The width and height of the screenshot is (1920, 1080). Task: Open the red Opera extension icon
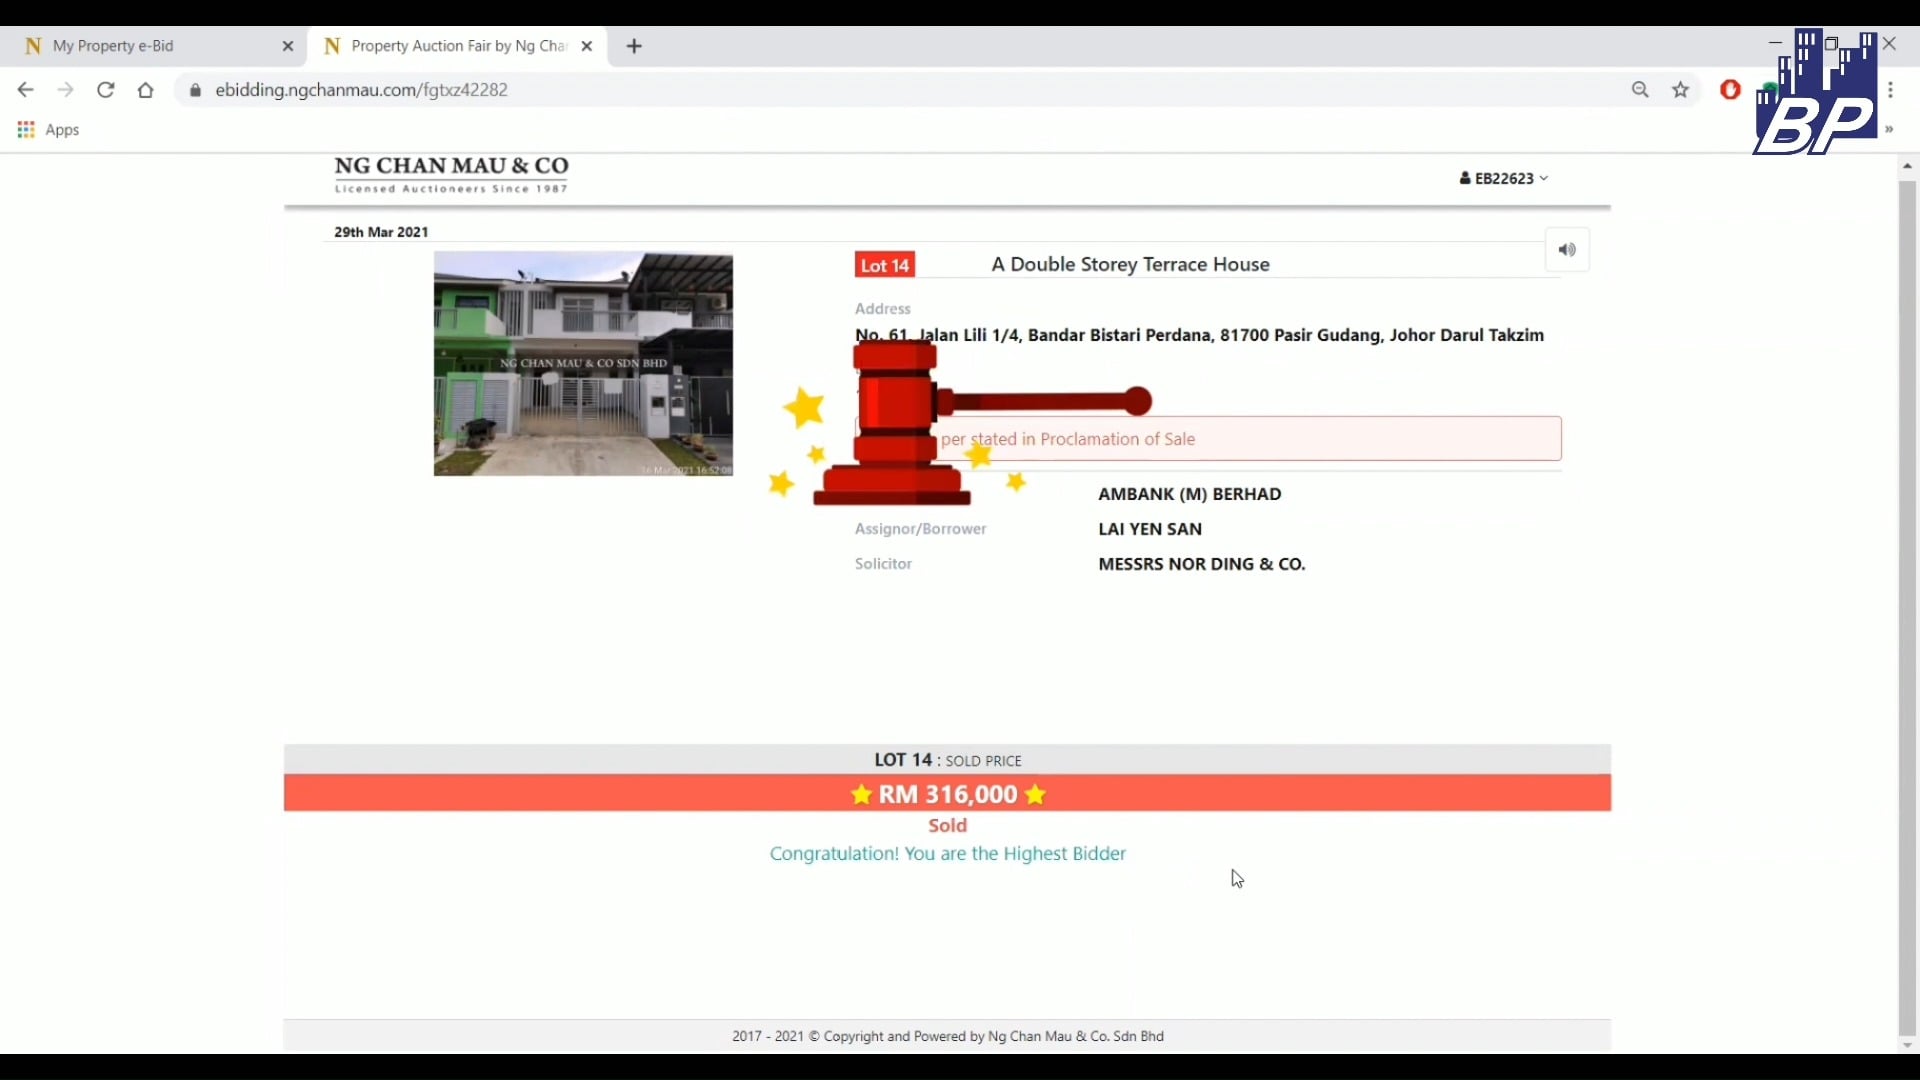tap(1730, 90)
